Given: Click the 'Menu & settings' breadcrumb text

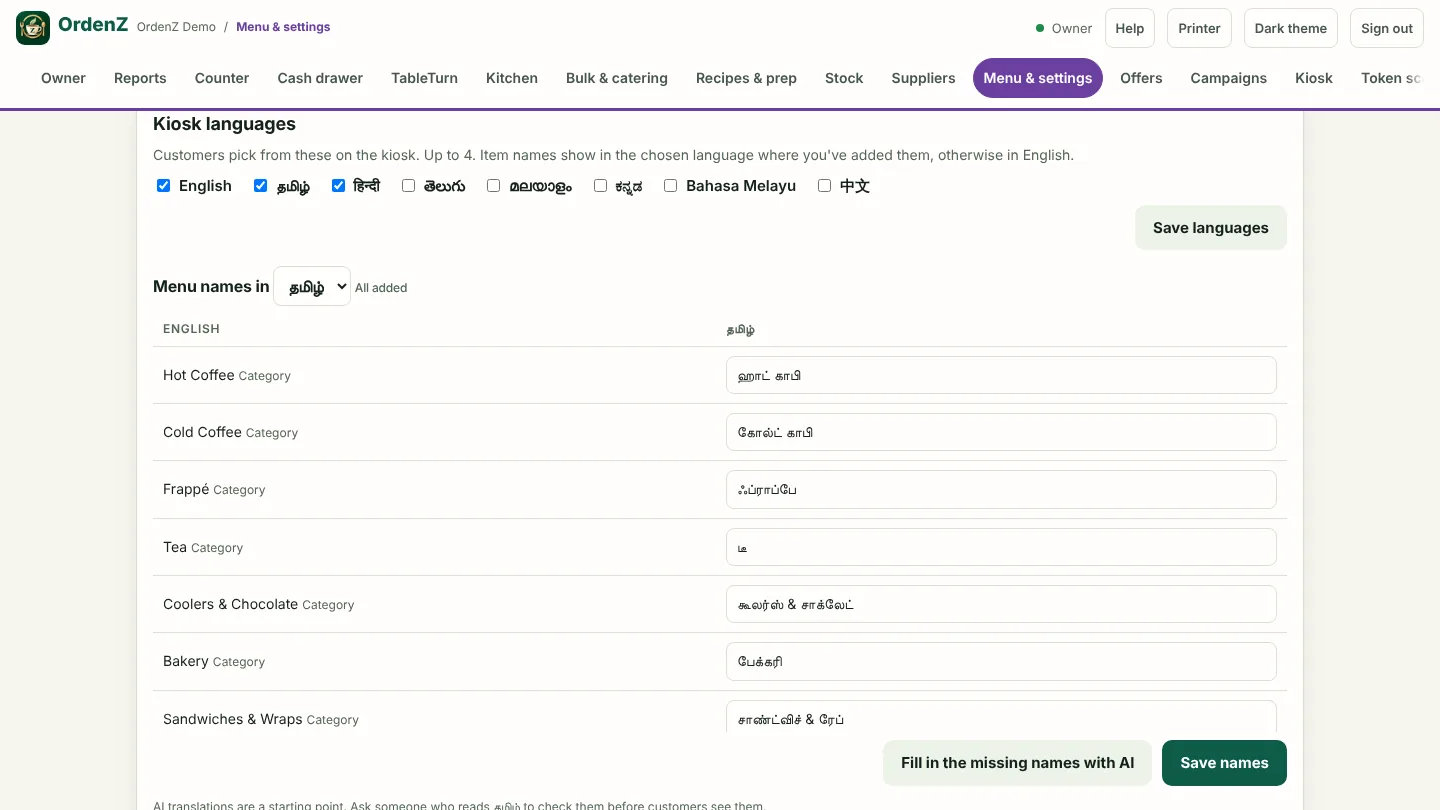Looking at the screenshot, I should click(283, 27).
